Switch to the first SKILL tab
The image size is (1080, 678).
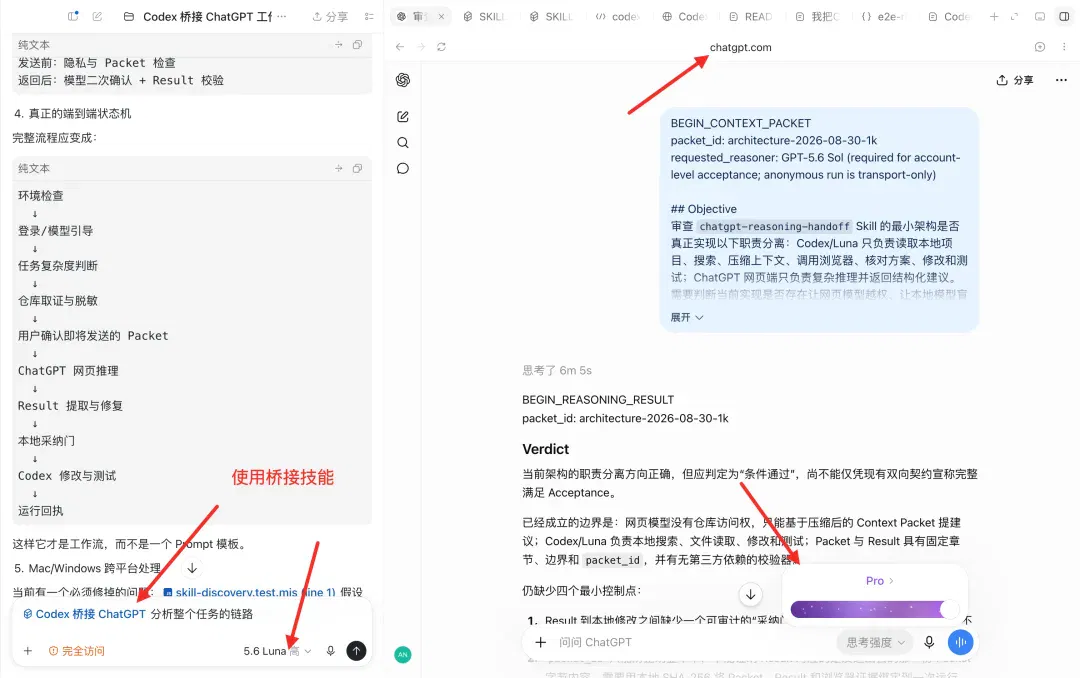tap(486, 17)
